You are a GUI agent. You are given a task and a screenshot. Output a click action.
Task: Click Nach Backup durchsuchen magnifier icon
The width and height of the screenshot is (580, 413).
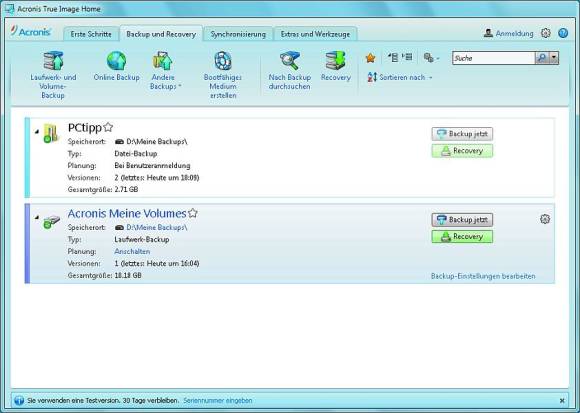pos(290,61)
